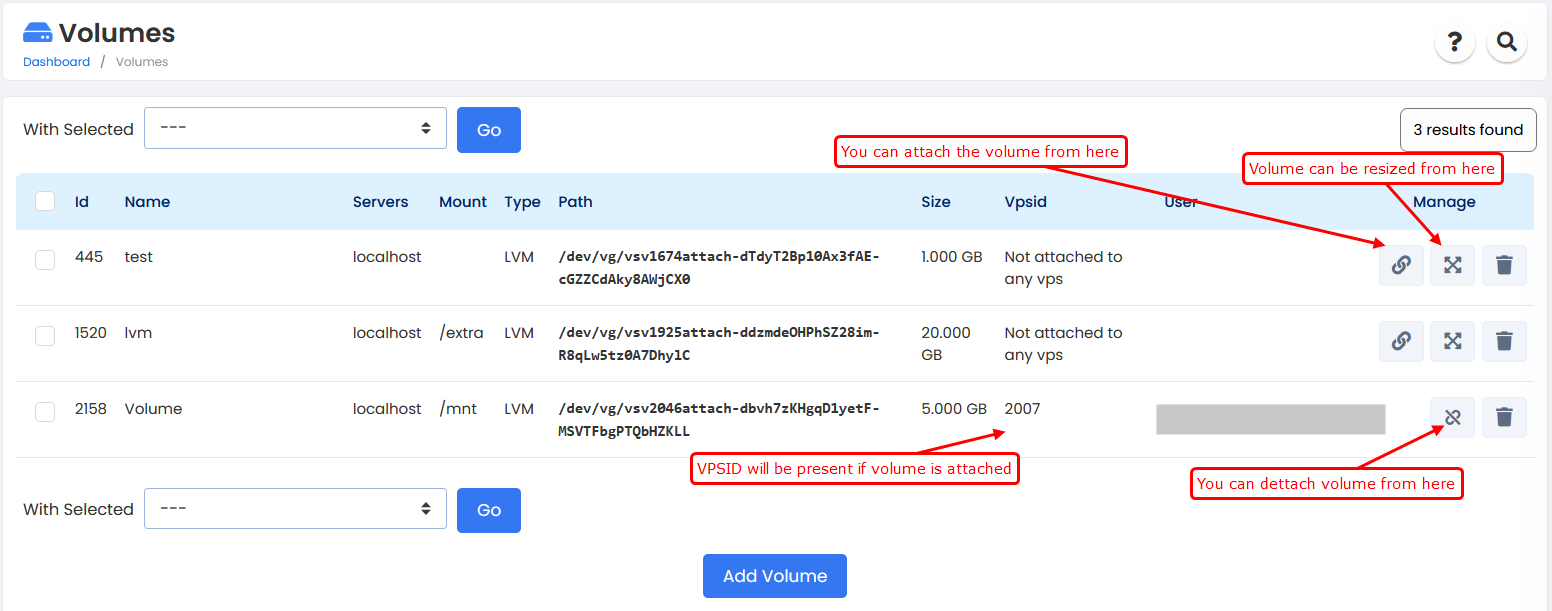Go to Dashboard via breadcrumb link

pos(57,62)
